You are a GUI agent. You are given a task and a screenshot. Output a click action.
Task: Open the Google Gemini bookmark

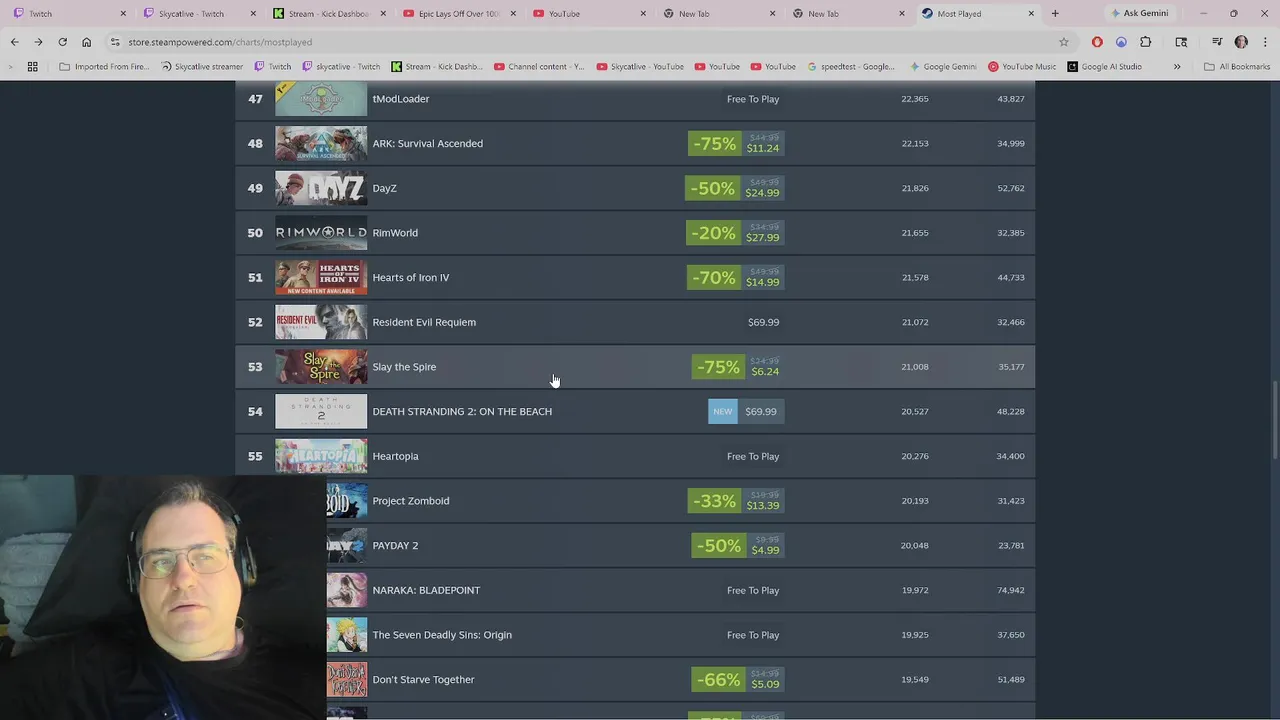[x=943, y=67]
